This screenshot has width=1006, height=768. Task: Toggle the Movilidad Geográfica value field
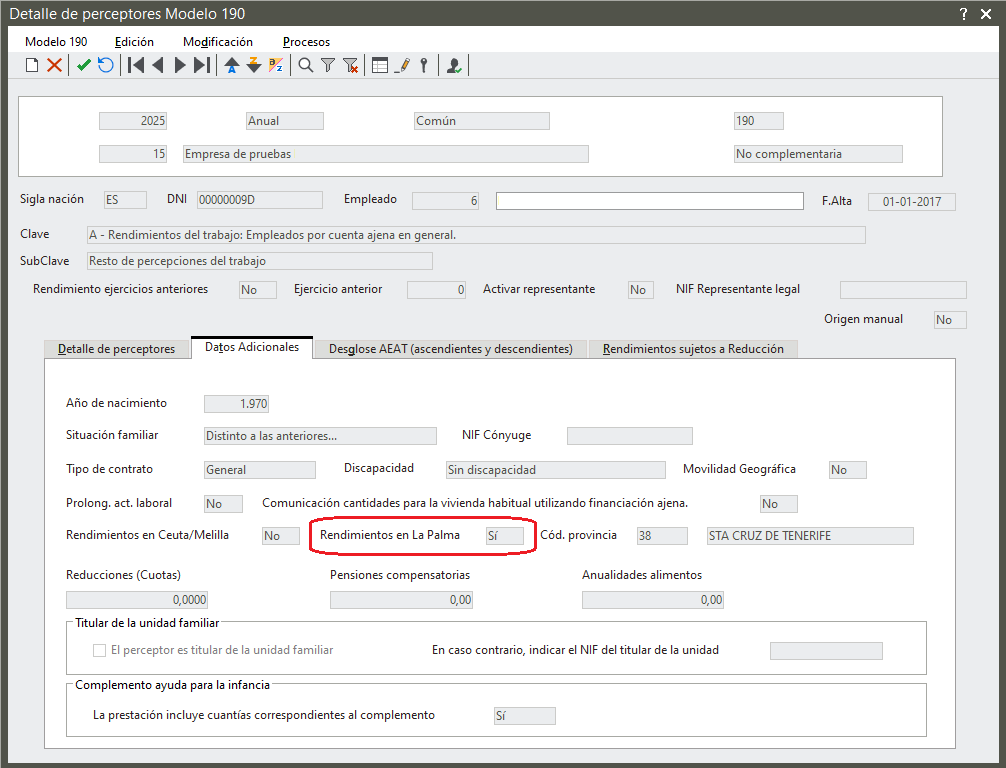tap(847, 470)
